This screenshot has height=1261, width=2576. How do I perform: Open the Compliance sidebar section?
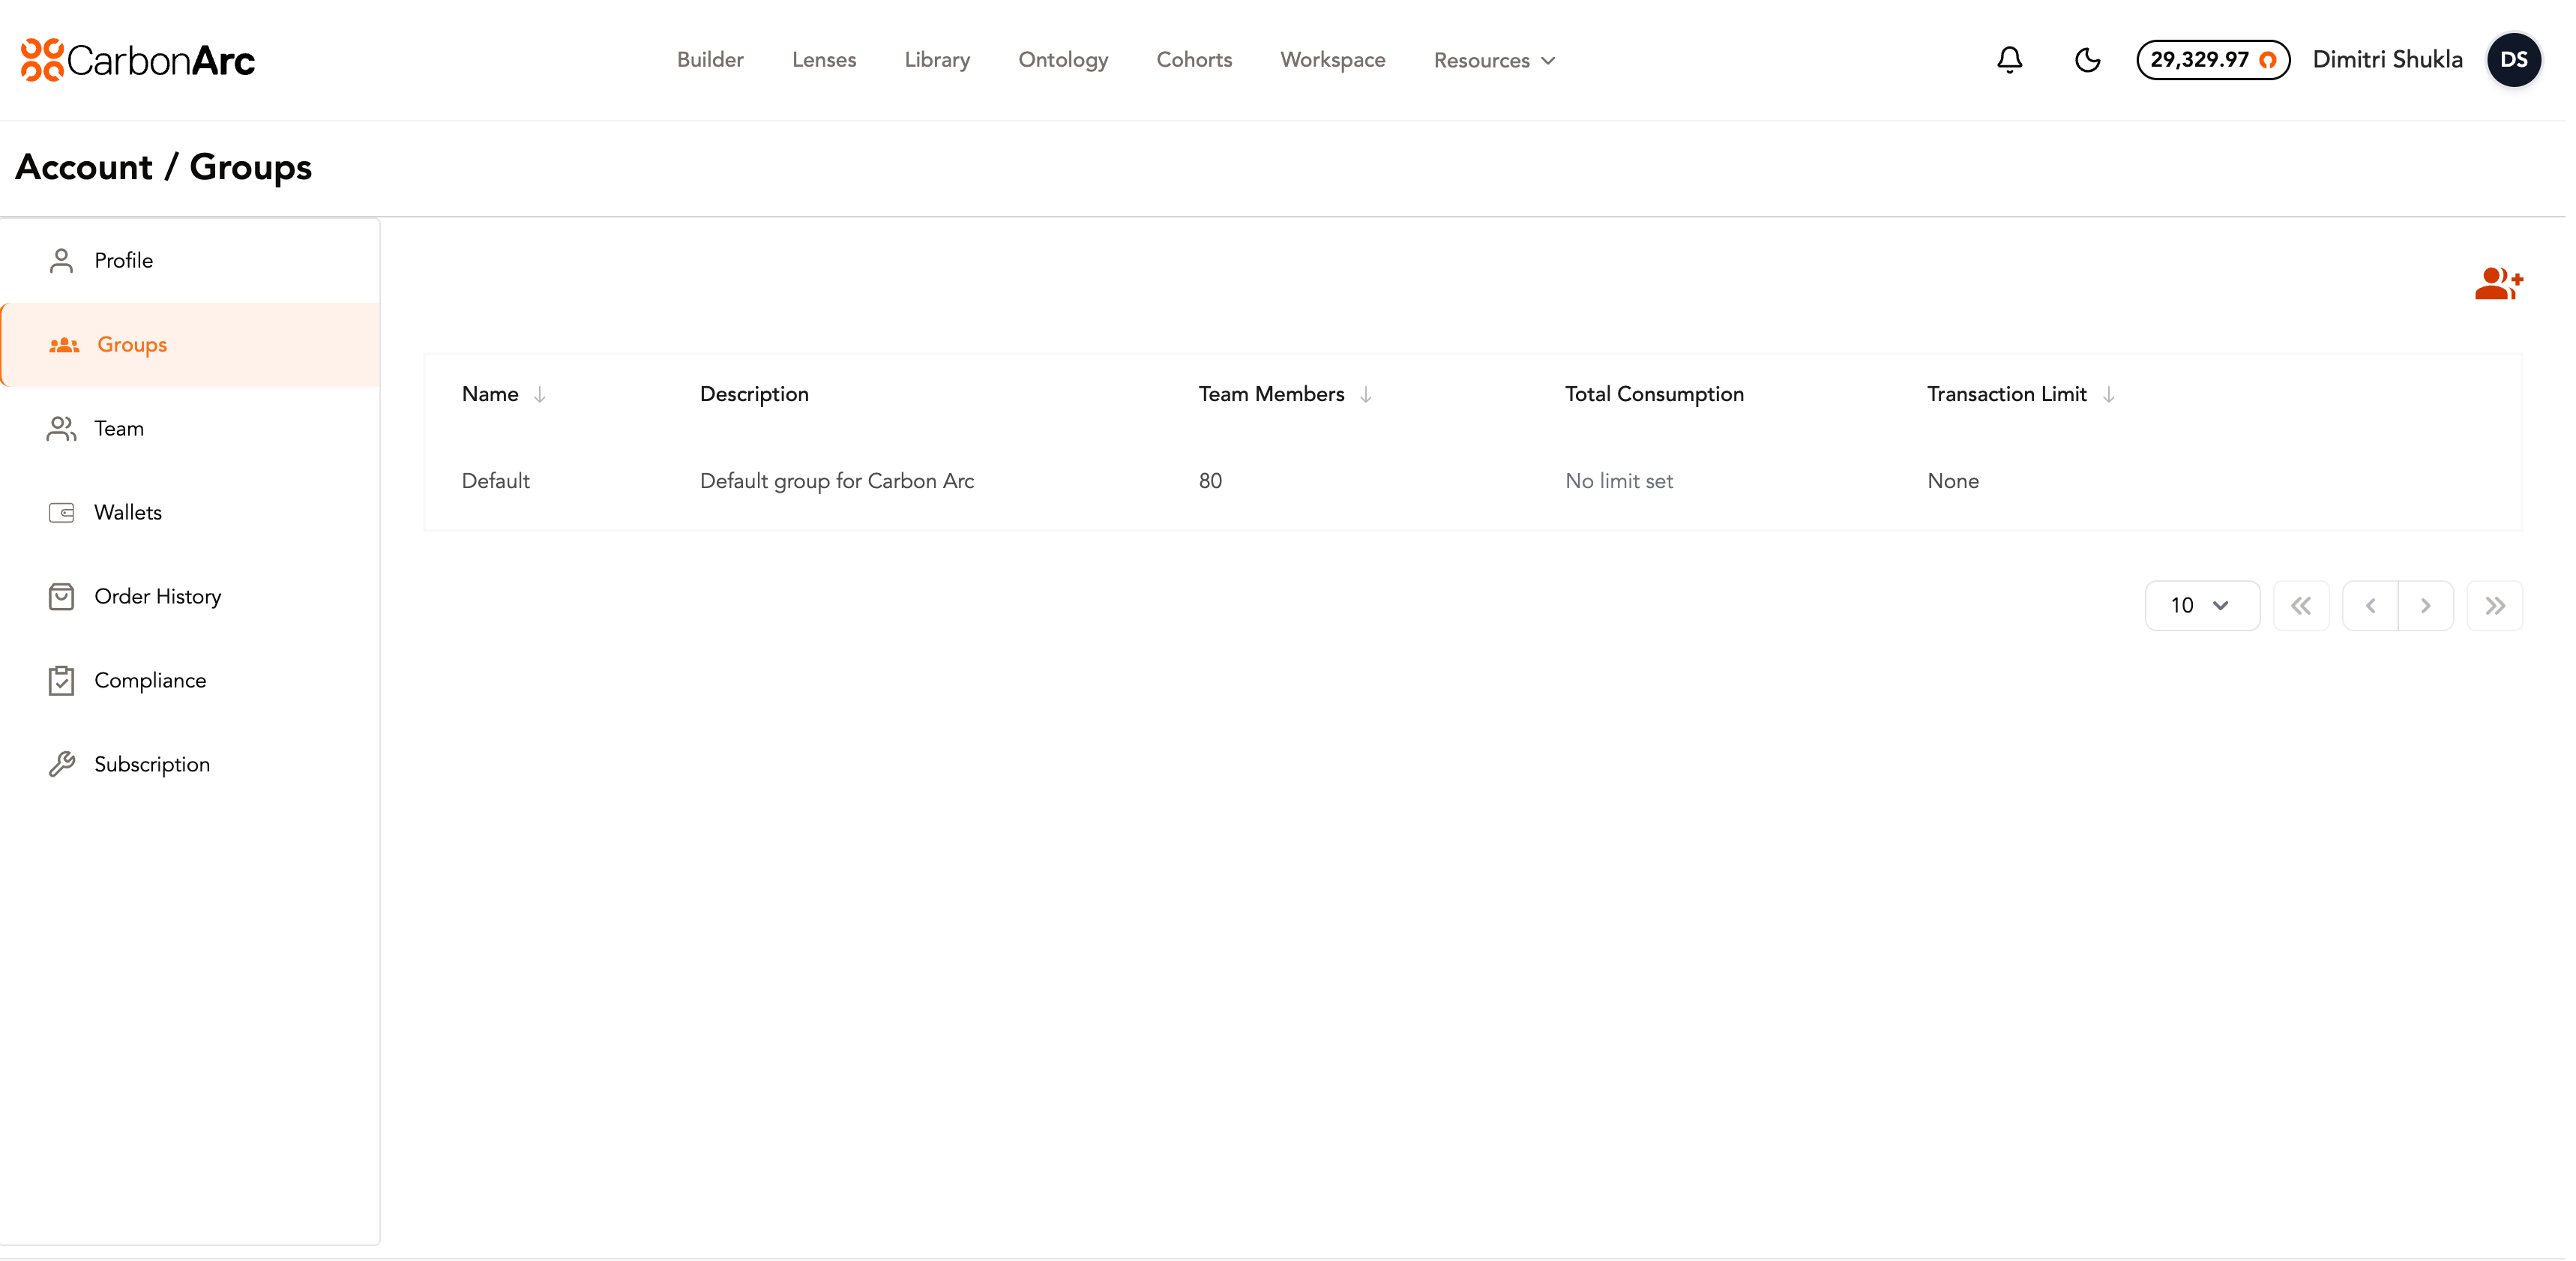tap(150, 680)
